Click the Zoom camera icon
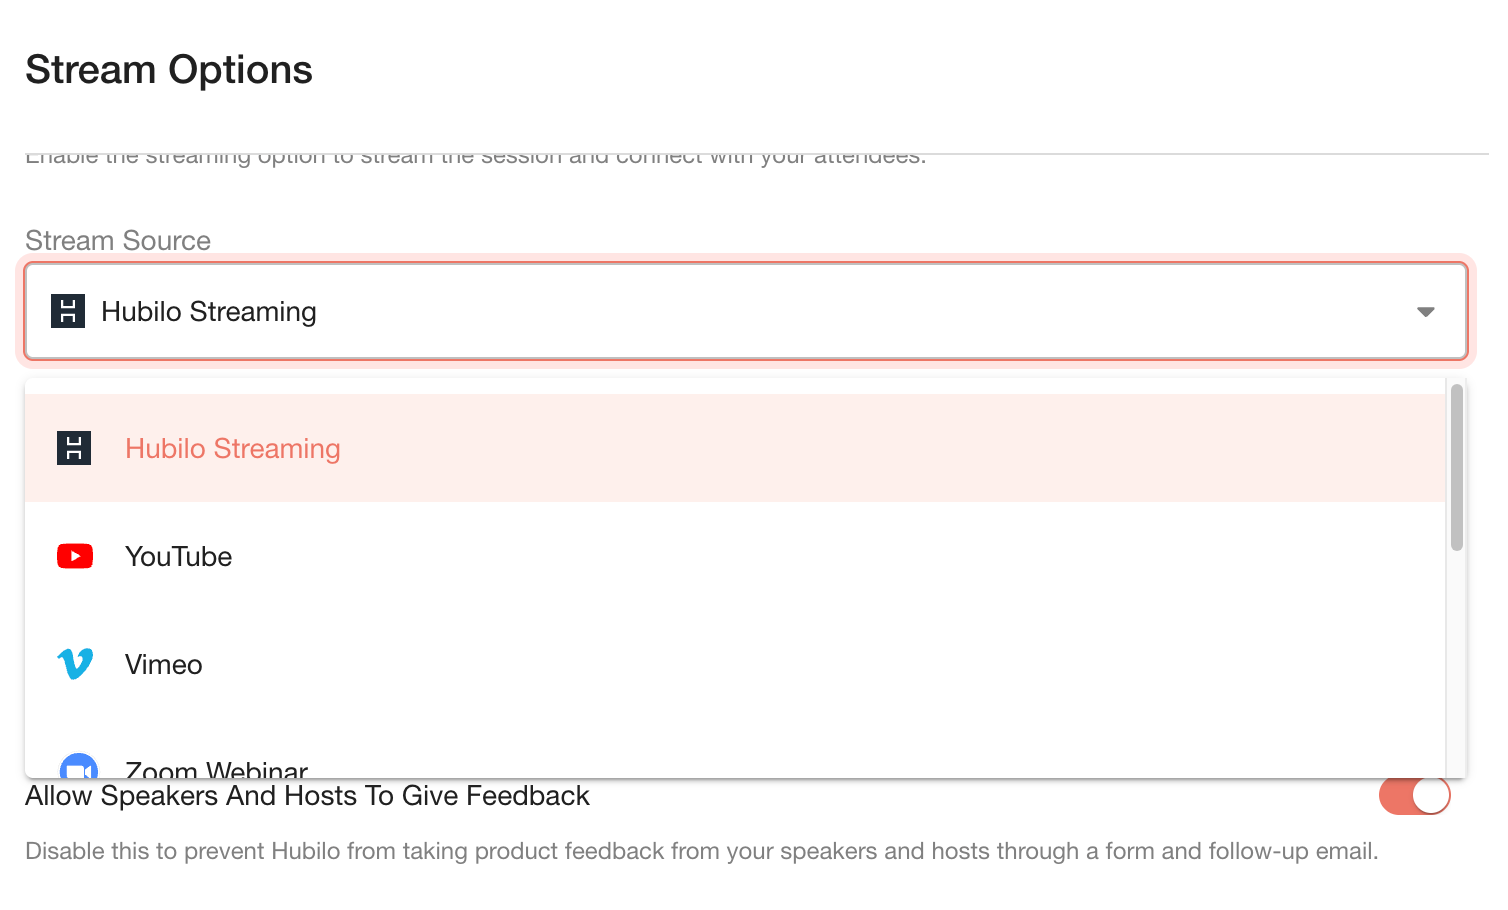1508x910 pixels. [x=78, y=768]
